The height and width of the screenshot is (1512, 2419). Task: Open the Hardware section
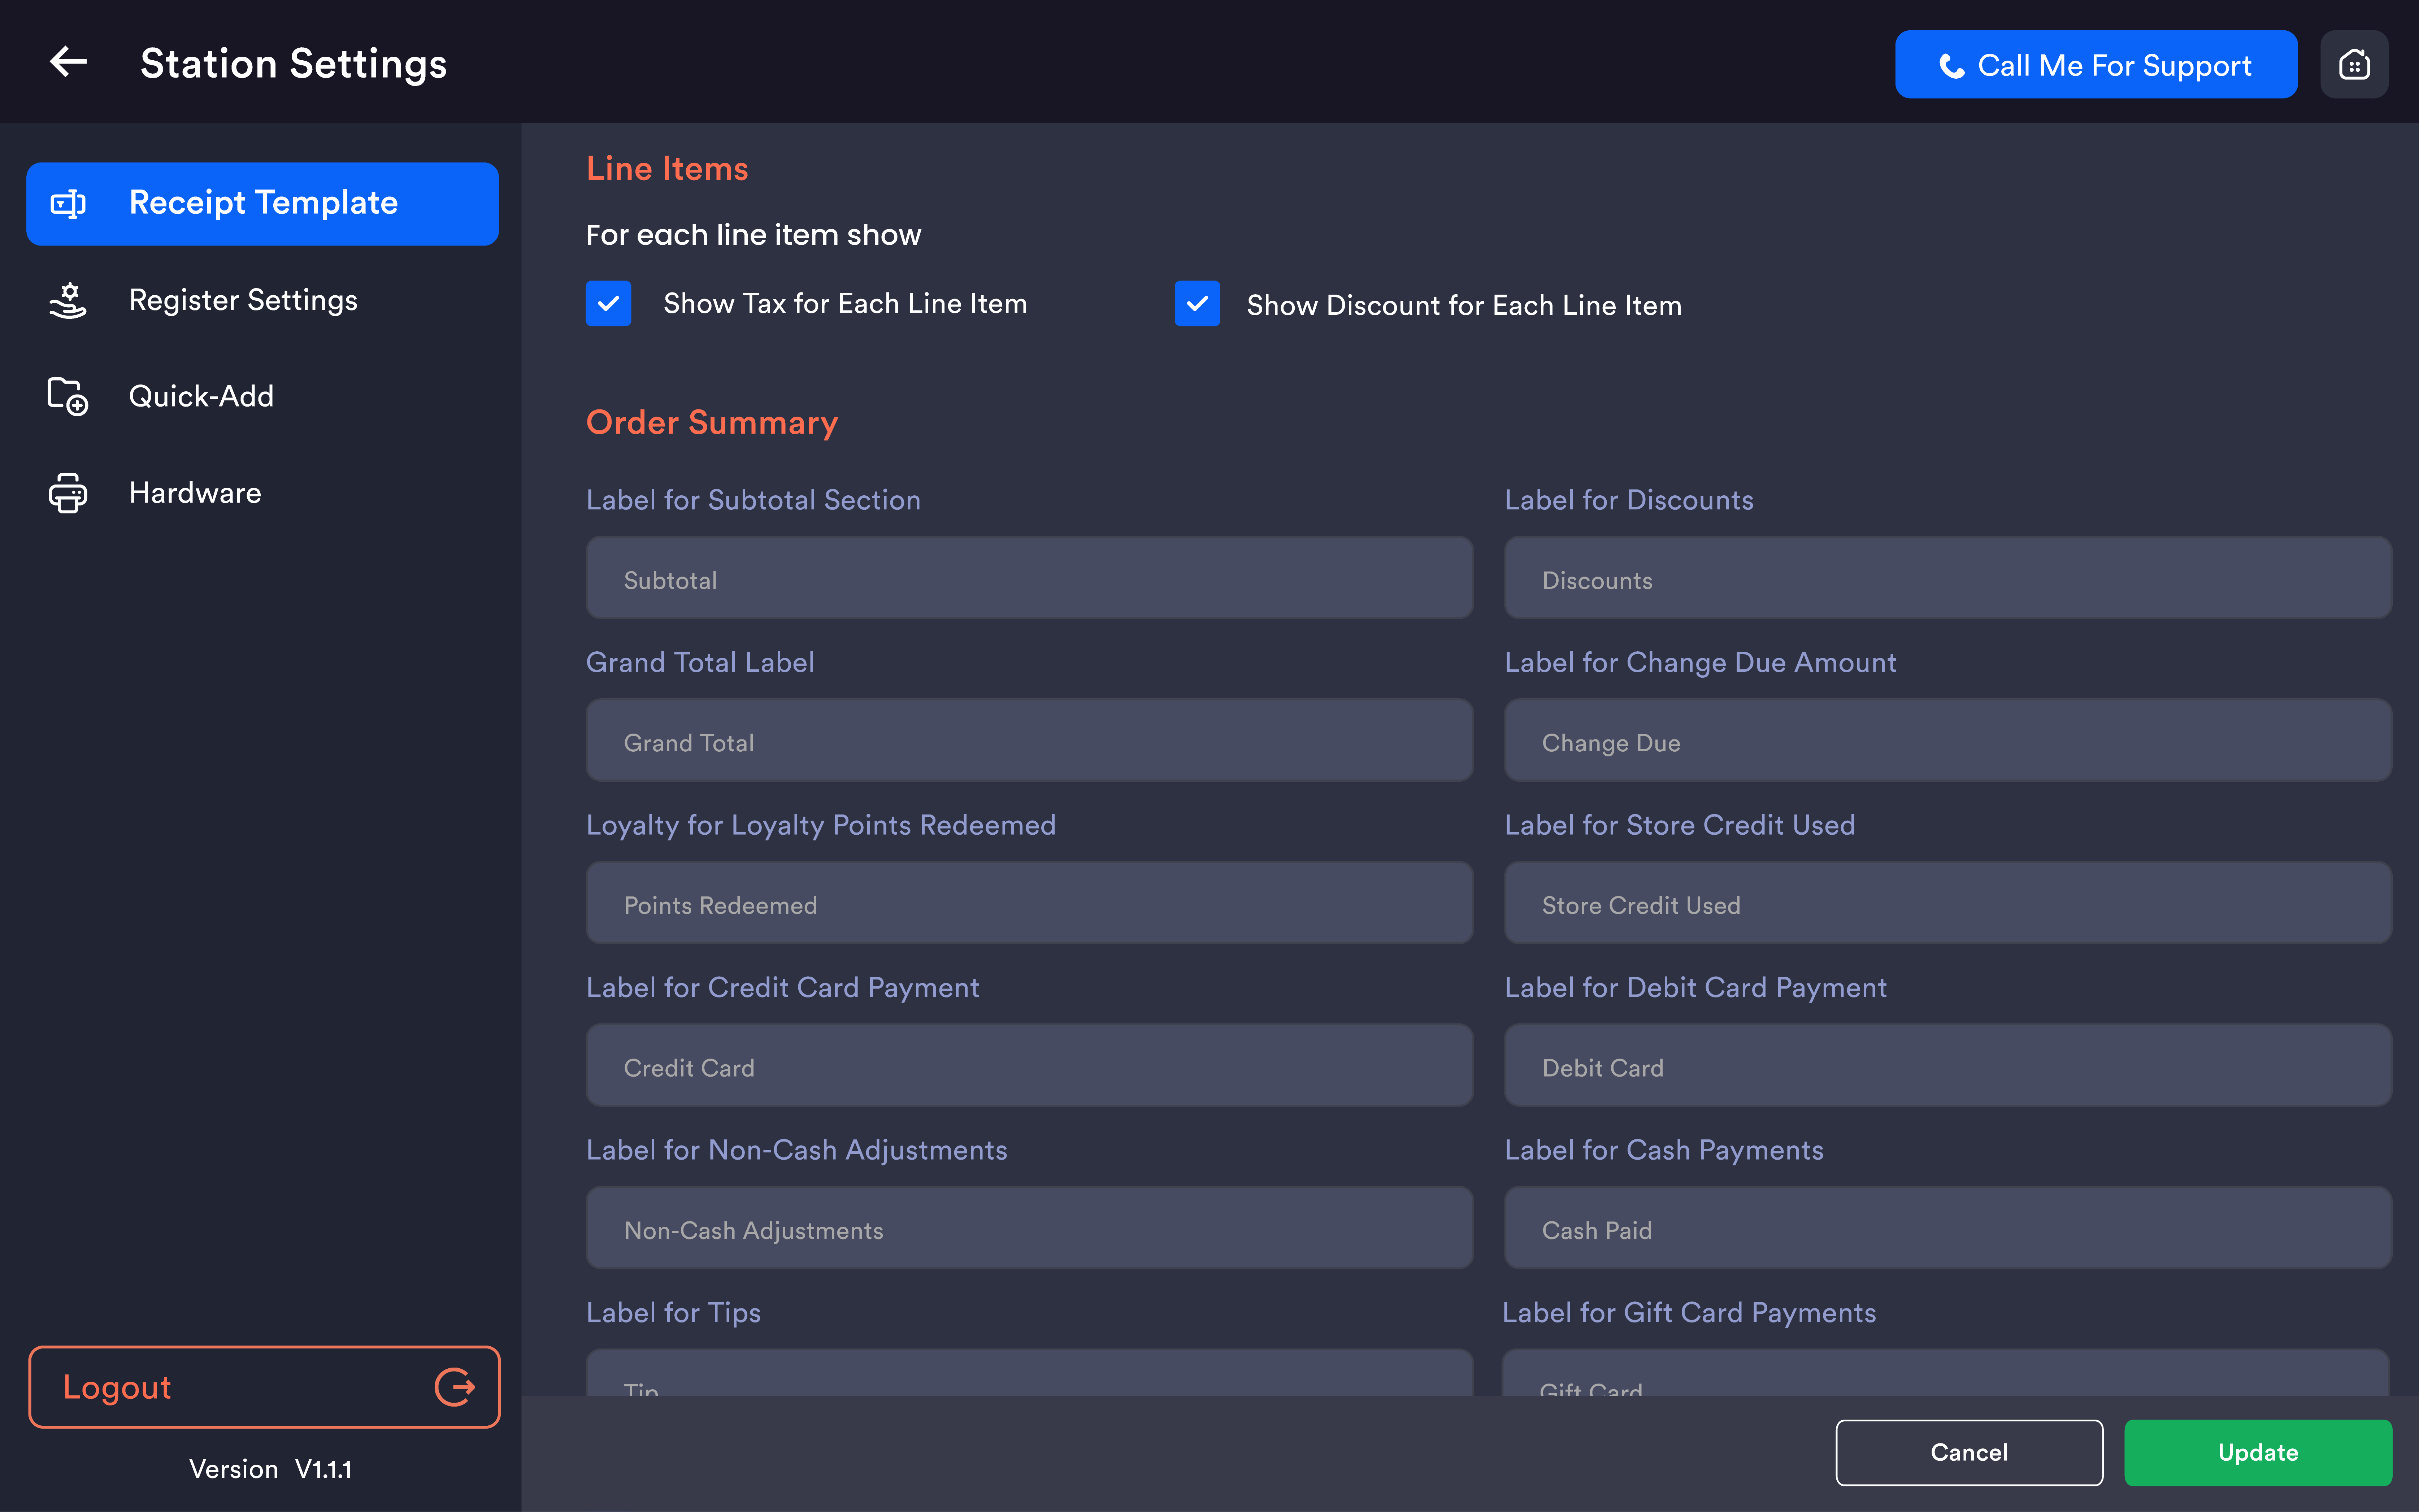click(263, 493)
